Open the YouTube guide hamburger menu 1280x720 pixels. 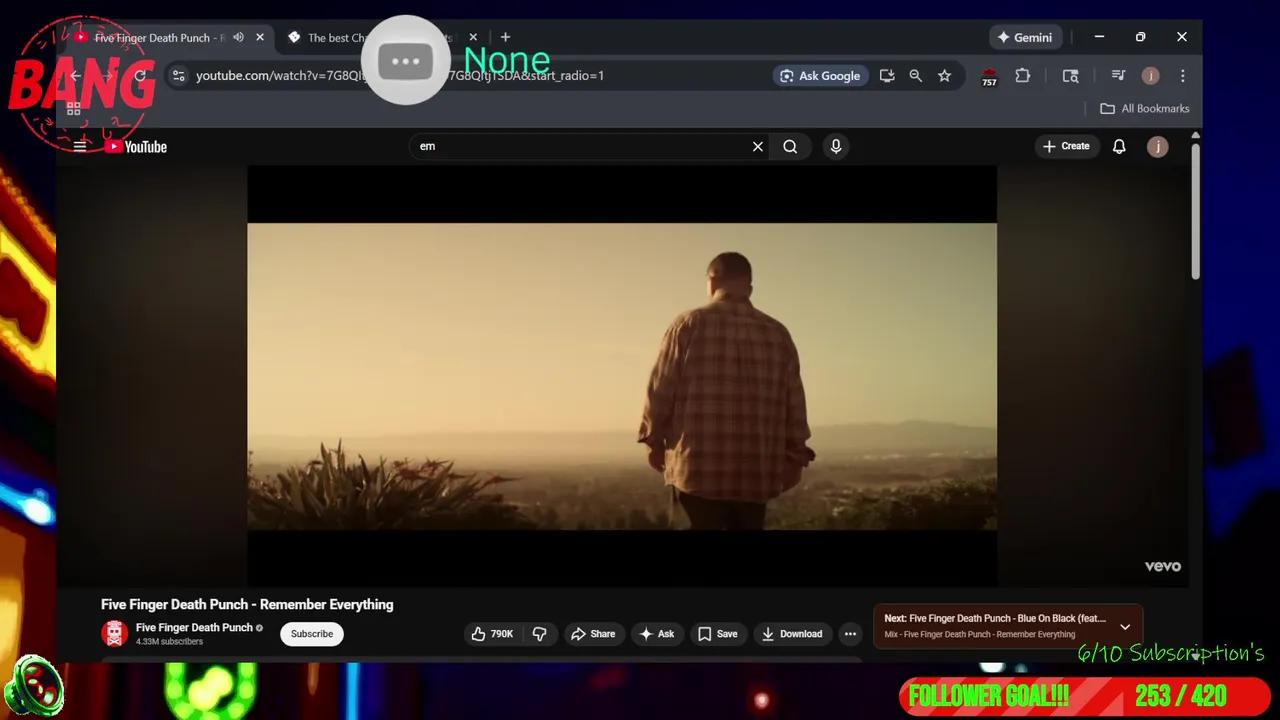(80, 146)
